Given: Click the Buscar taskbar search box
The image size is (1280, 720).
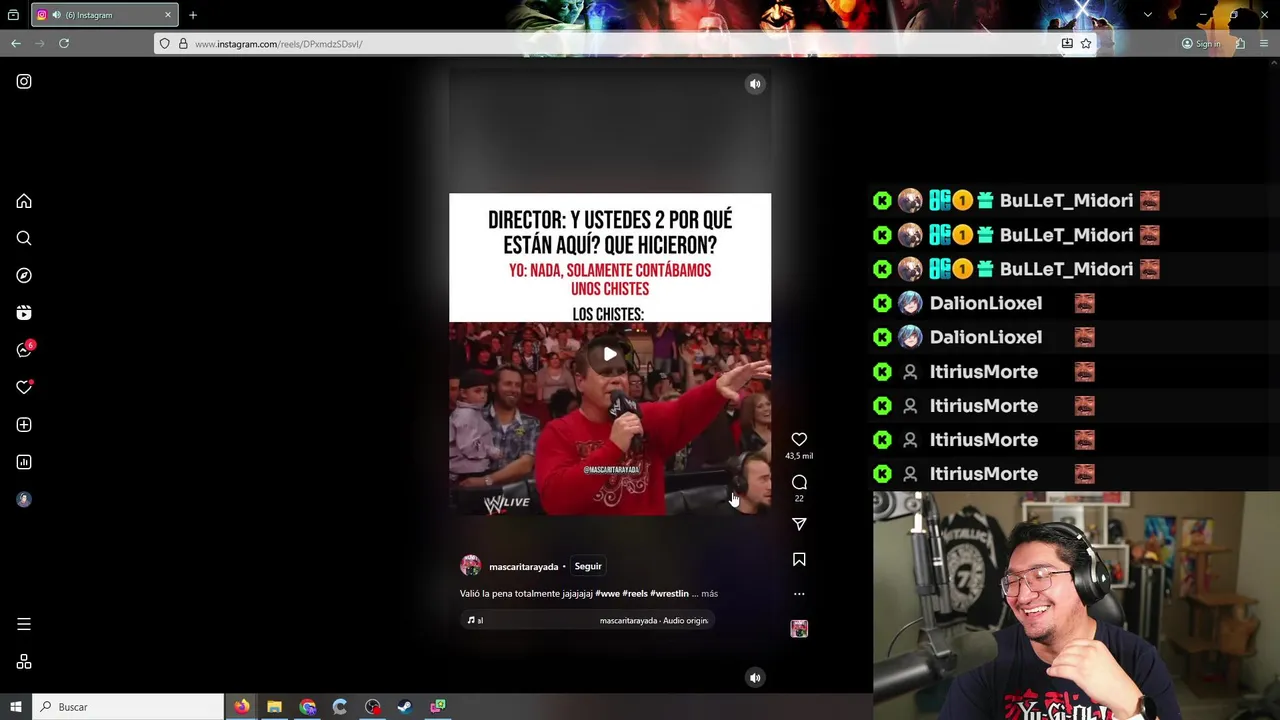Looking at the screenshot, I should click(128, 707).
